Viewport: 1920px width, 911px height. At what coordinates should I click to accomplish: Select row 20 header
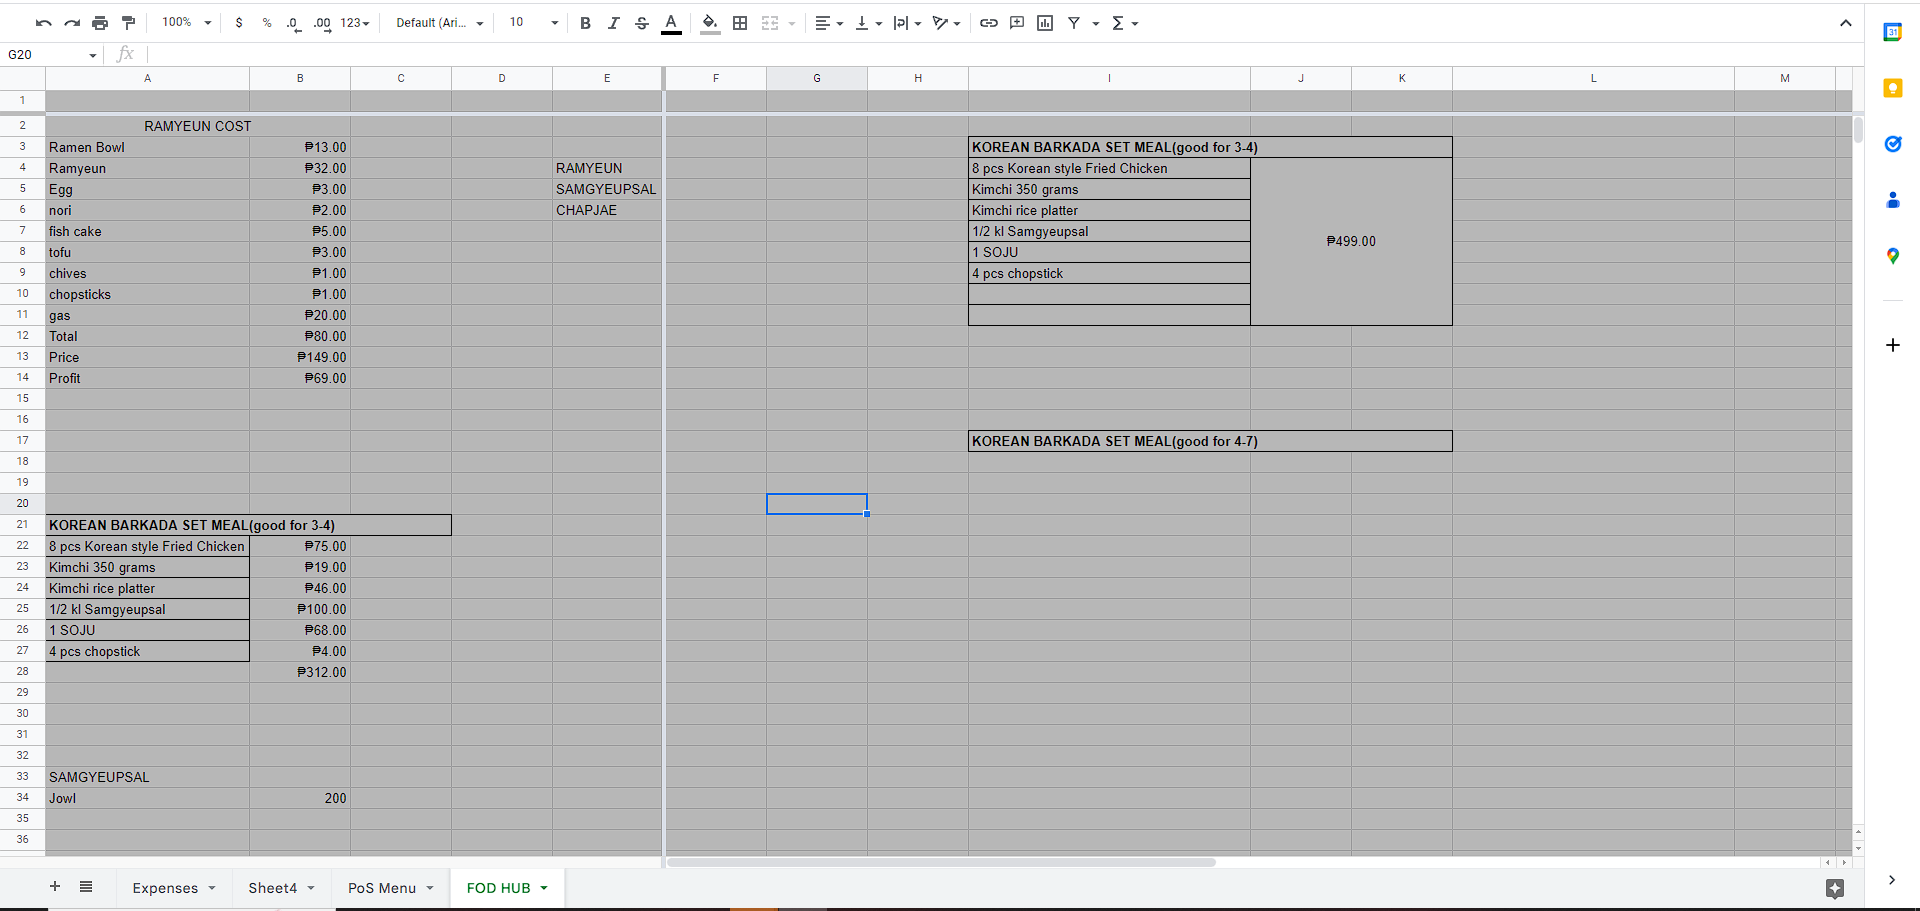tap(22, 504)
